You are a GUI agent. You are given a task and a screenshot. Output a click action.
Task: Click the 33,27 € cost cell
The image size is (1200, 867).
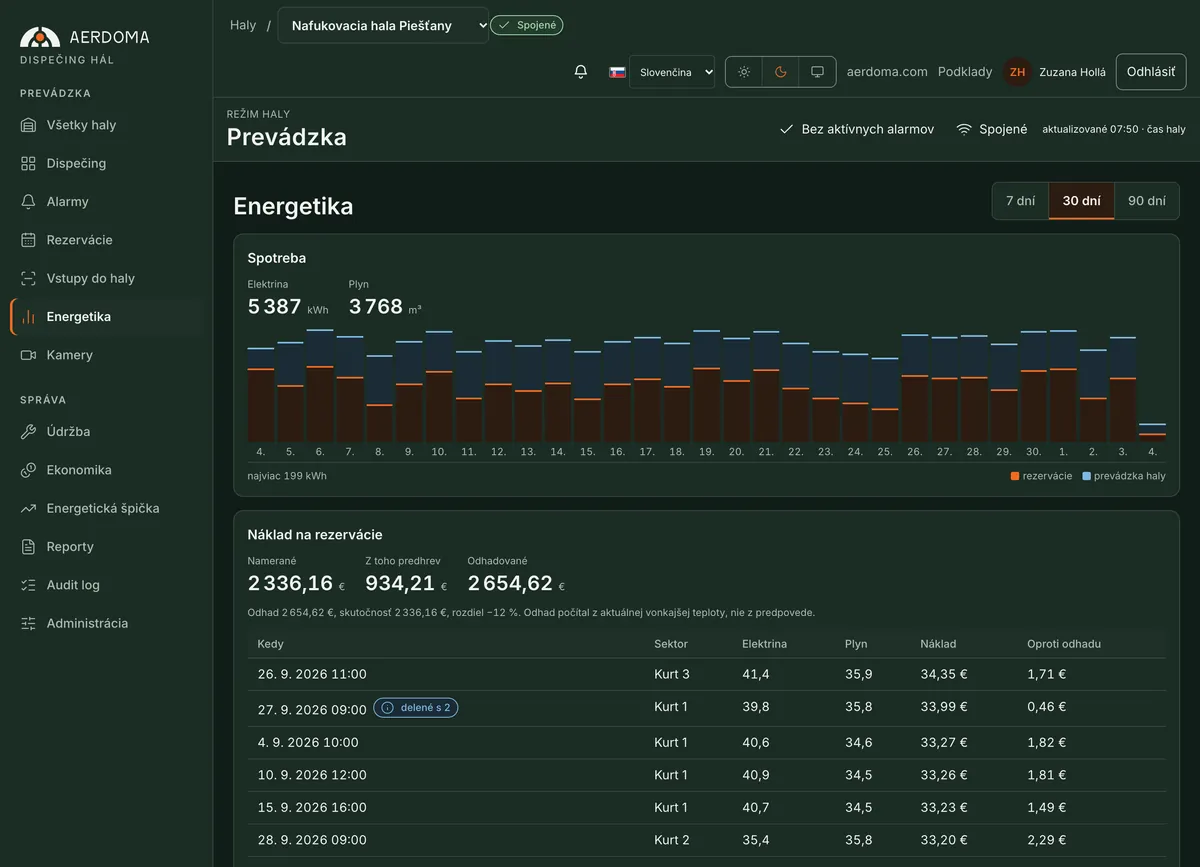tap(944, 743)
